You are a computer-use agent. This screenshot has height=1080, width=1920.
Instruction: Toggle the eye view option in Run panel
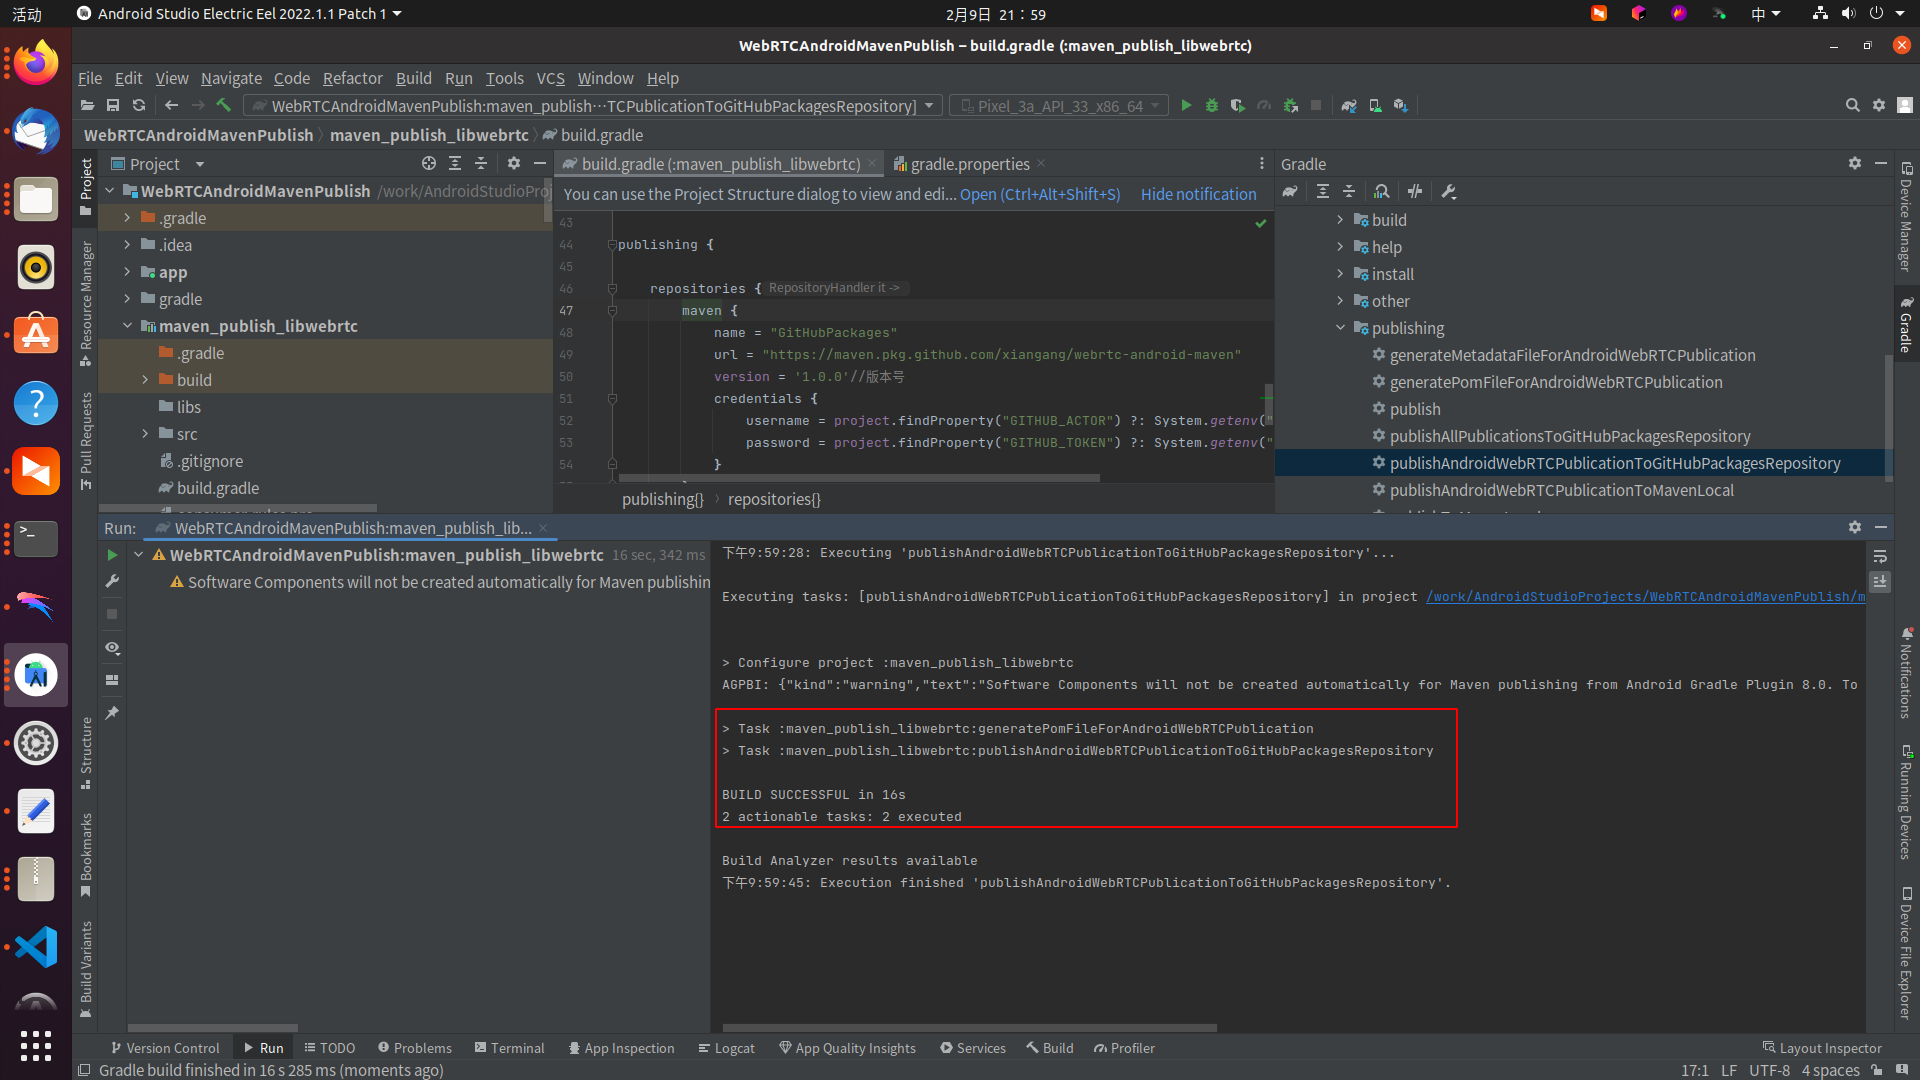pos(112,648)
